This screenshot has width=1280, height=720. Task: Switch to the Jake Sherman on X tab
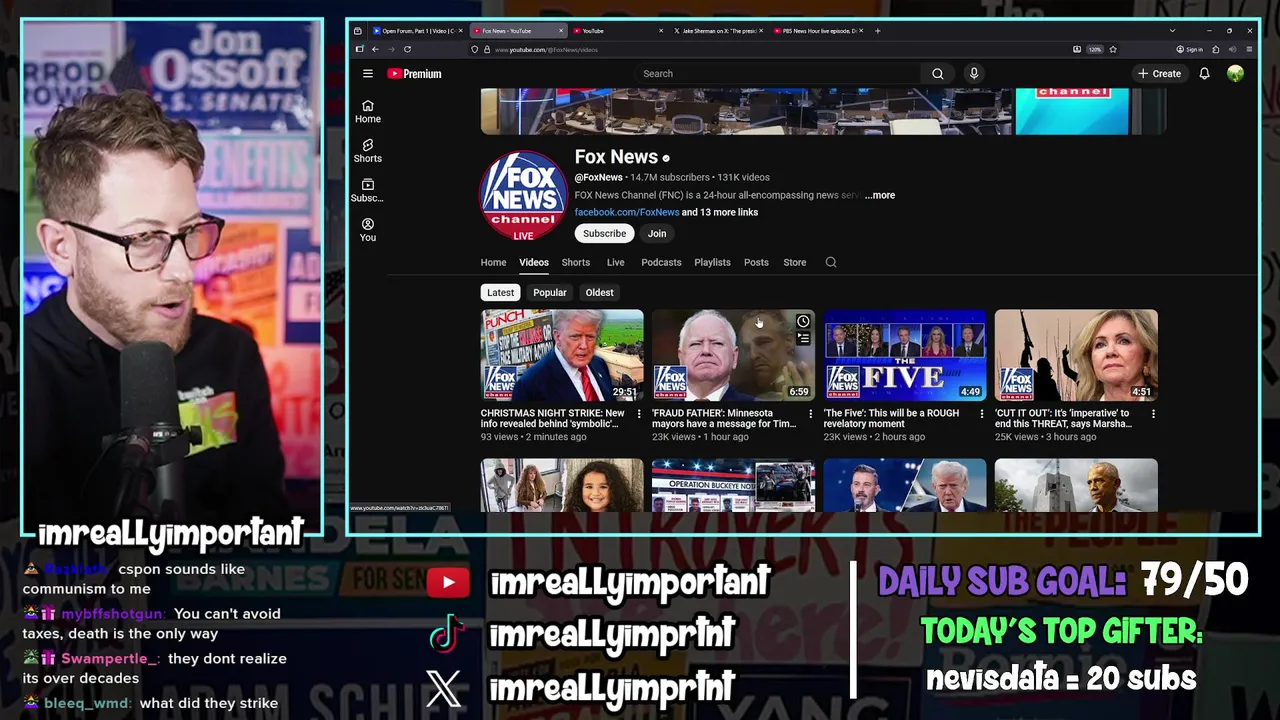point(717,31)
